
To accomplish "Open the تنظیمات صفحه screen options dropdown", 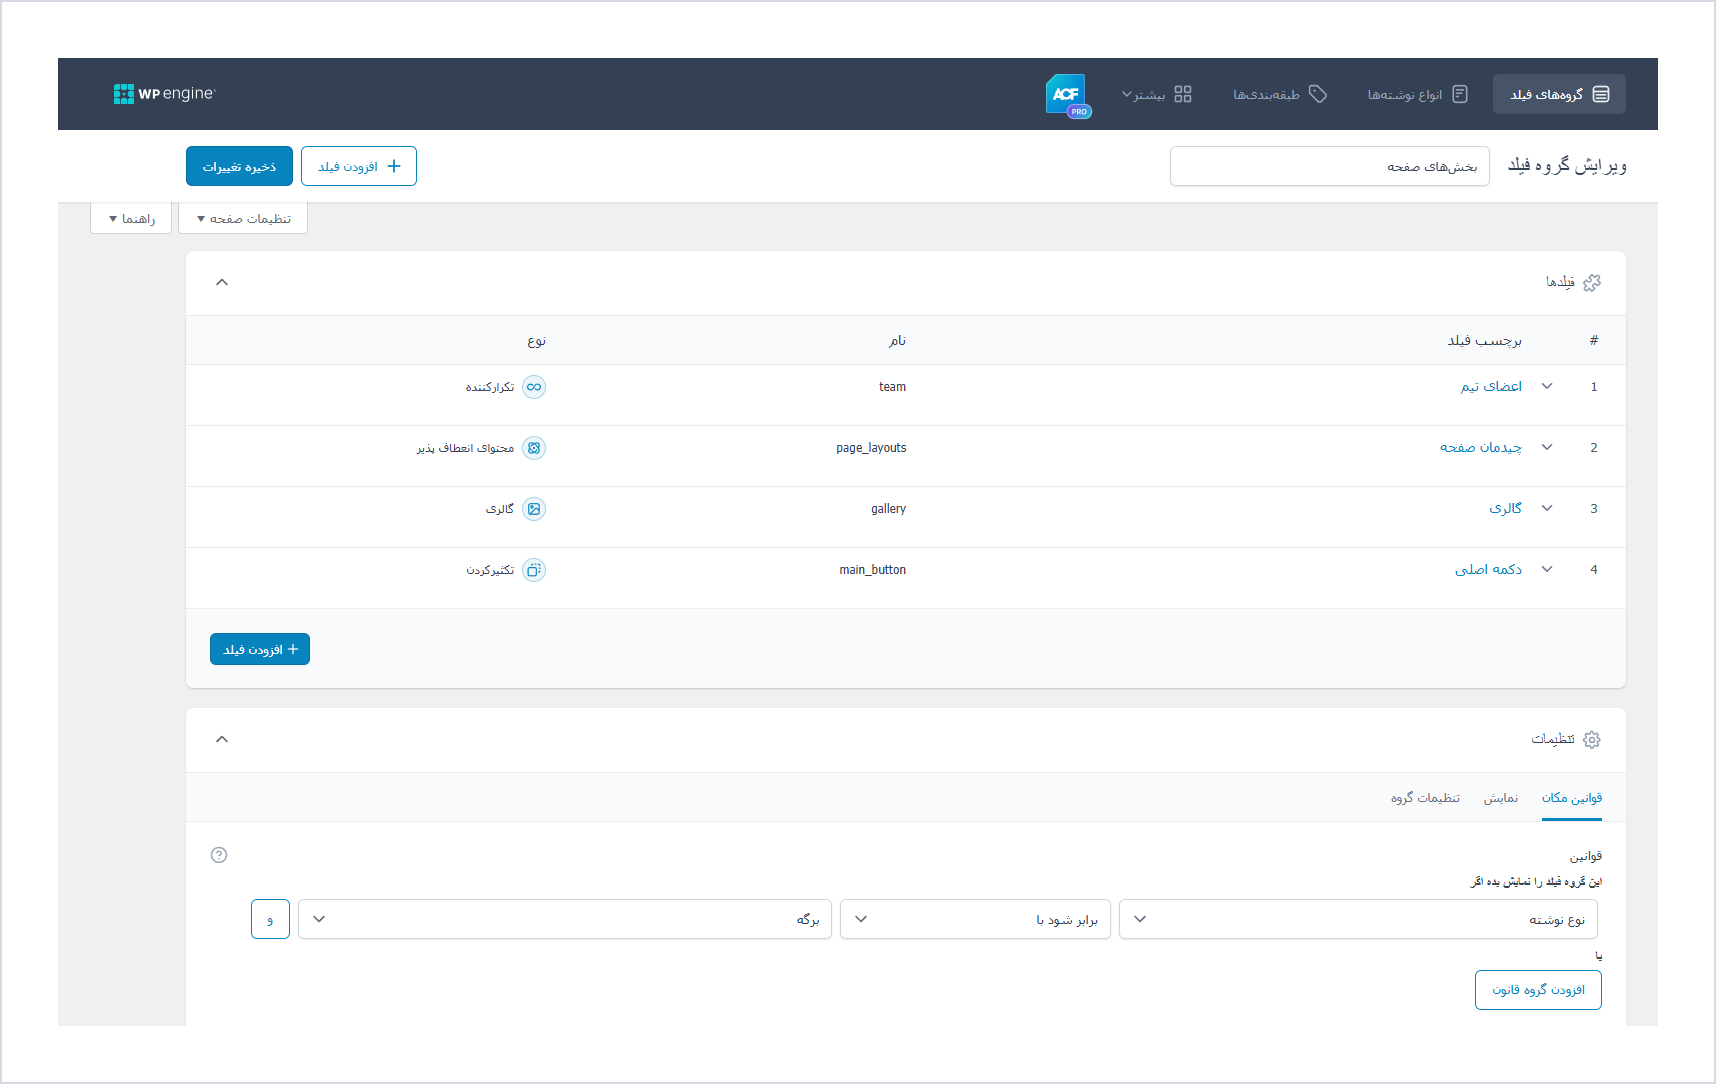I will click(243, 218).
